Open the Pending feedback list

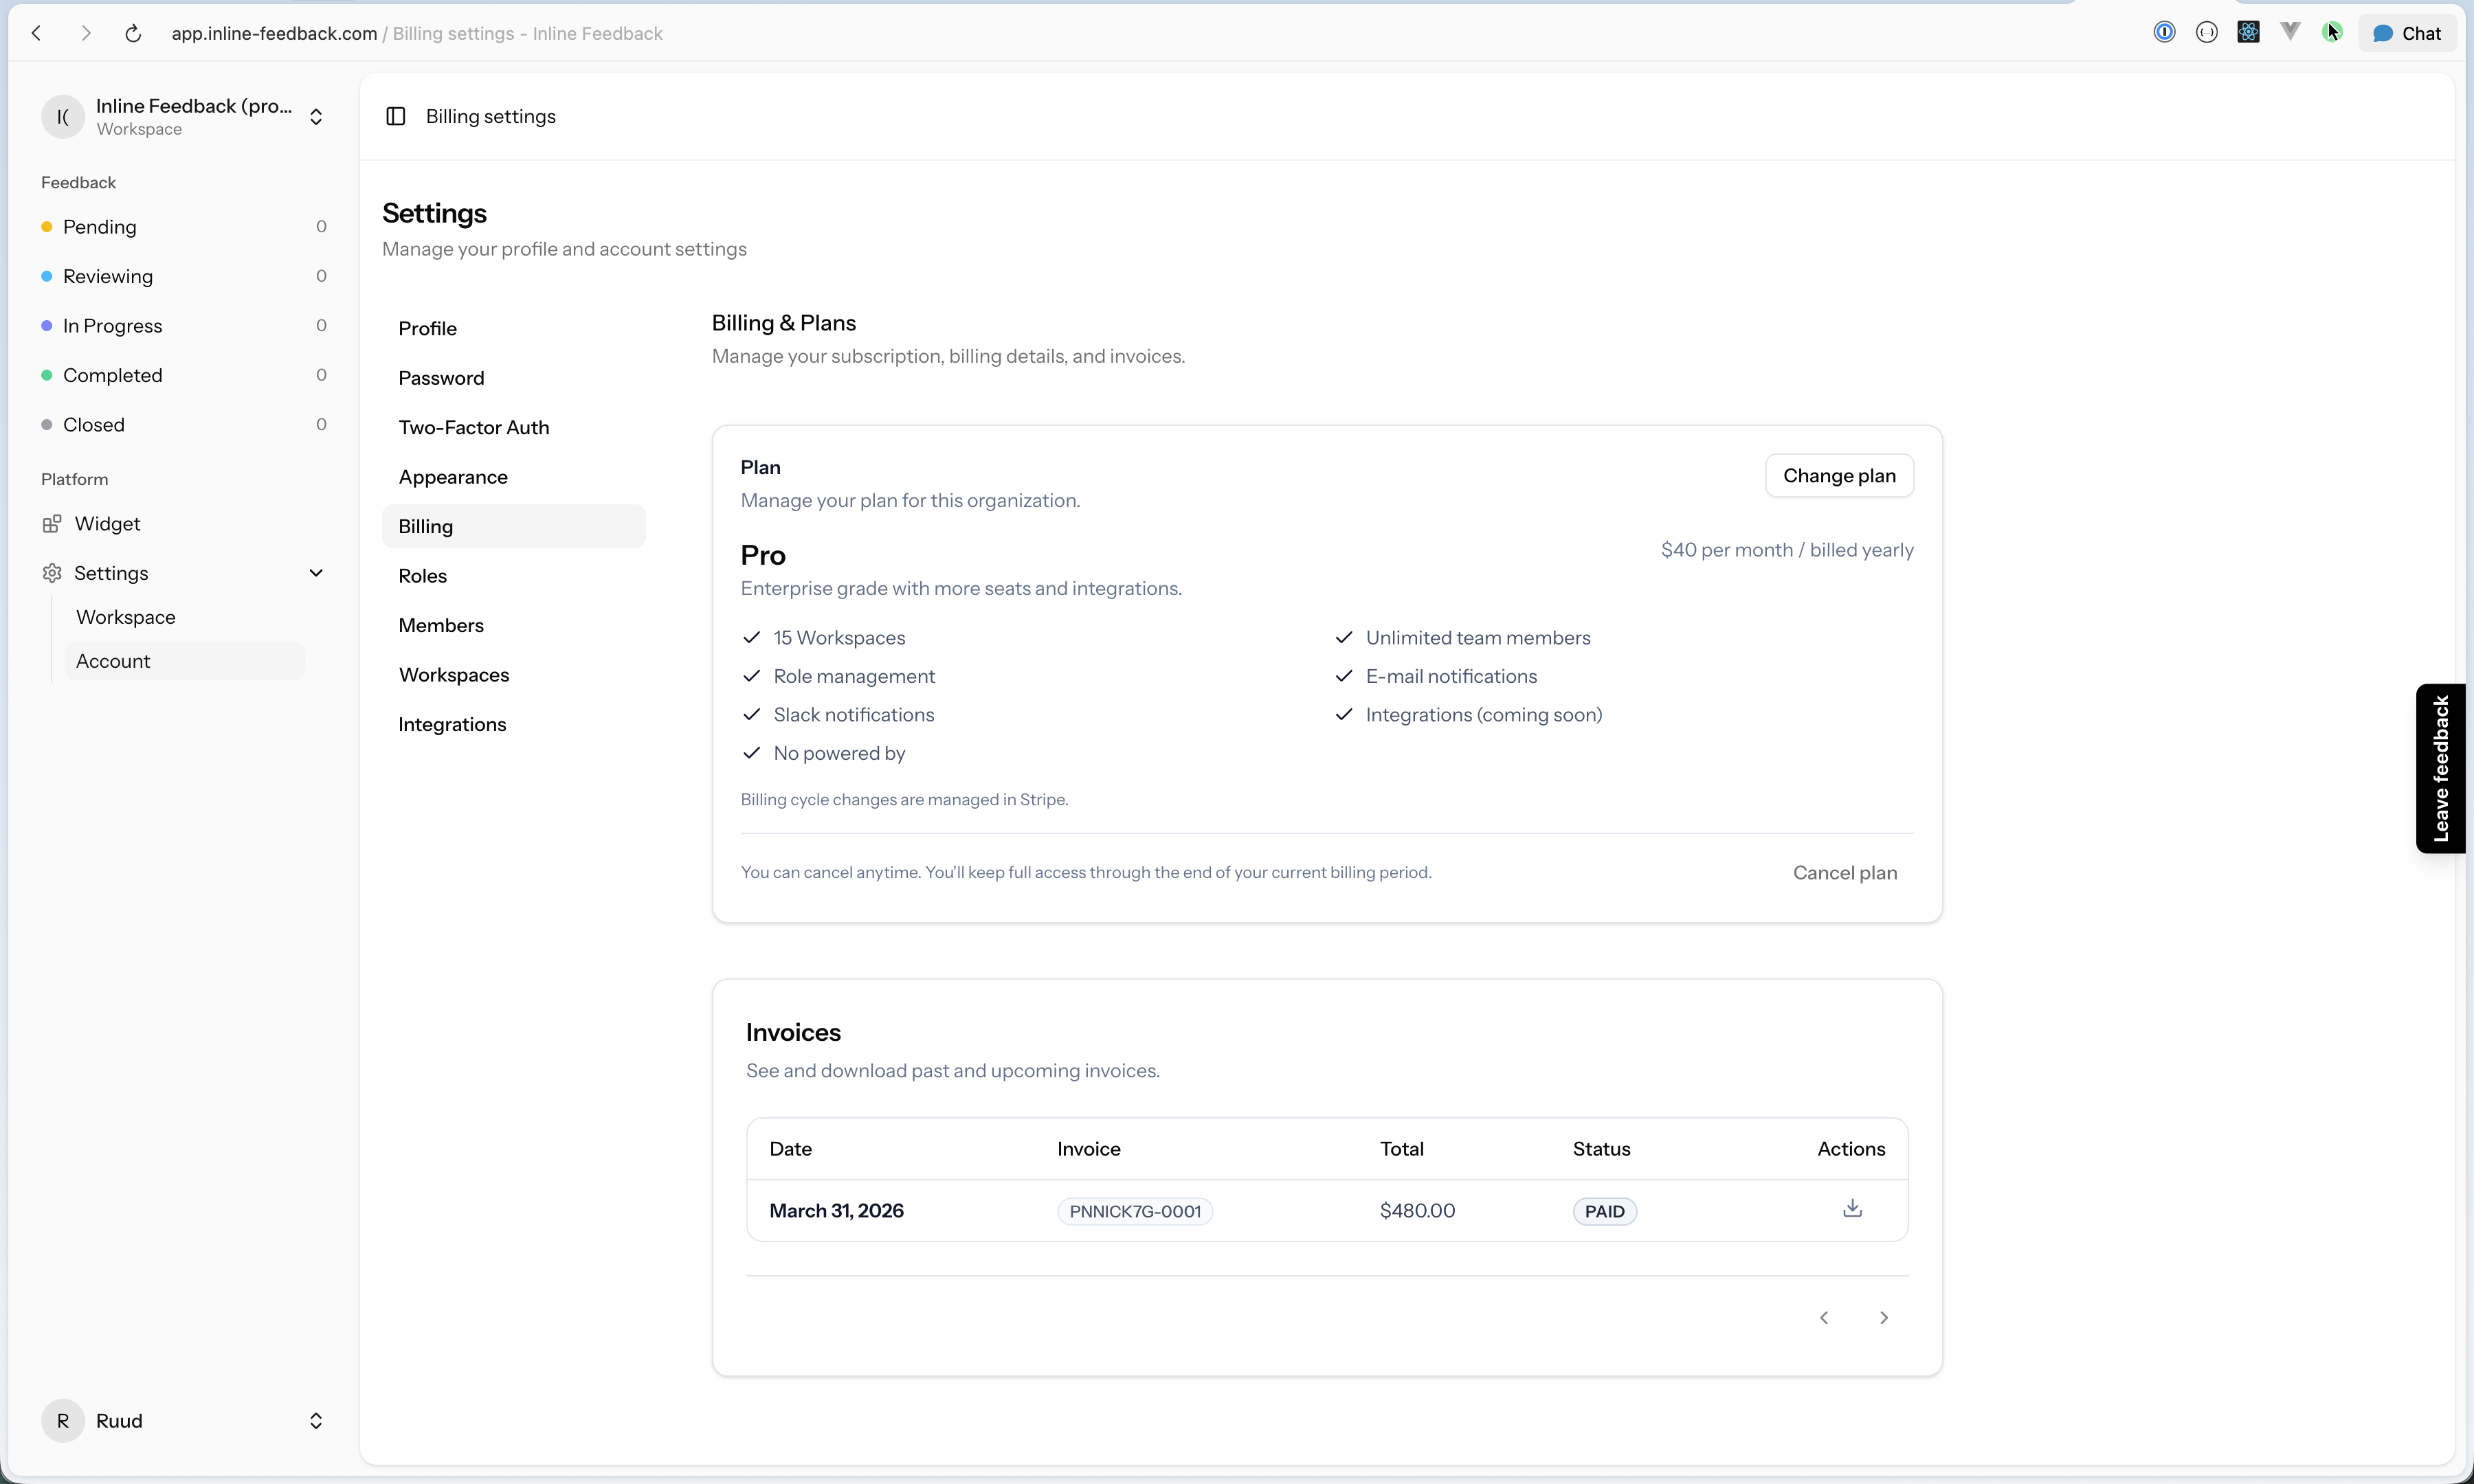point(184,227)
